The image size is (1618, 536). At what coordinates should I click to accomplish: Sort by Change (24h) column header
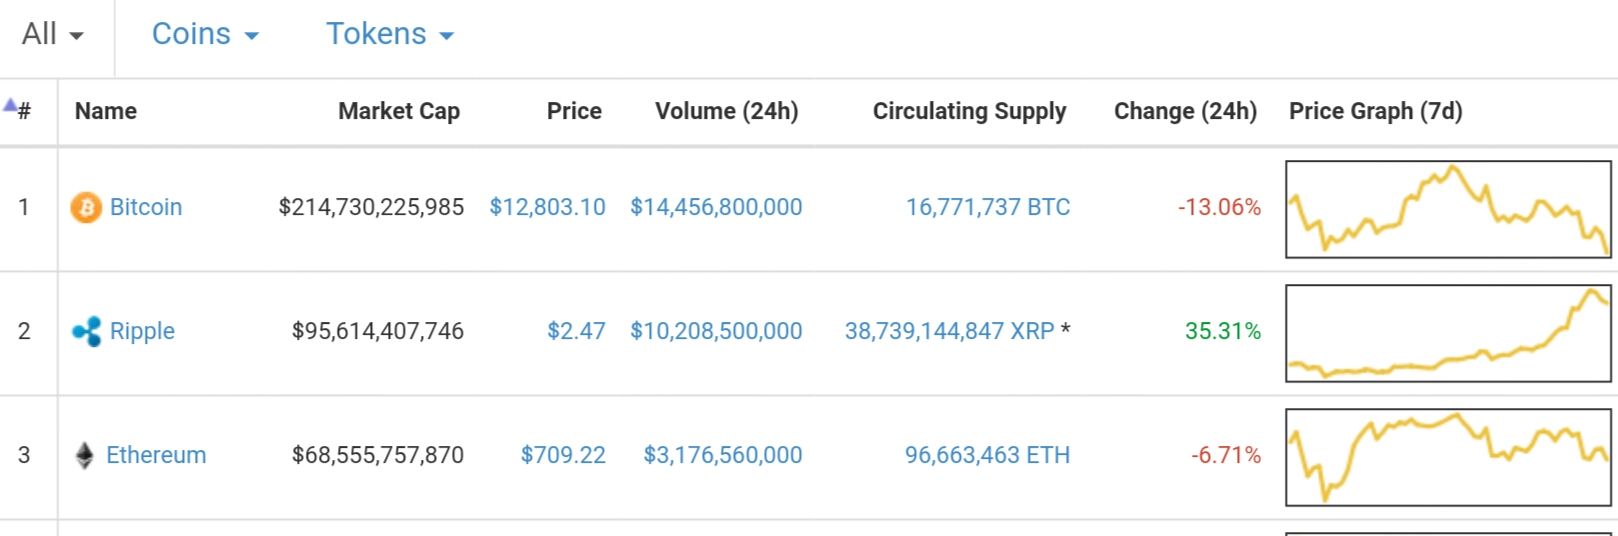pos(1185,111)
